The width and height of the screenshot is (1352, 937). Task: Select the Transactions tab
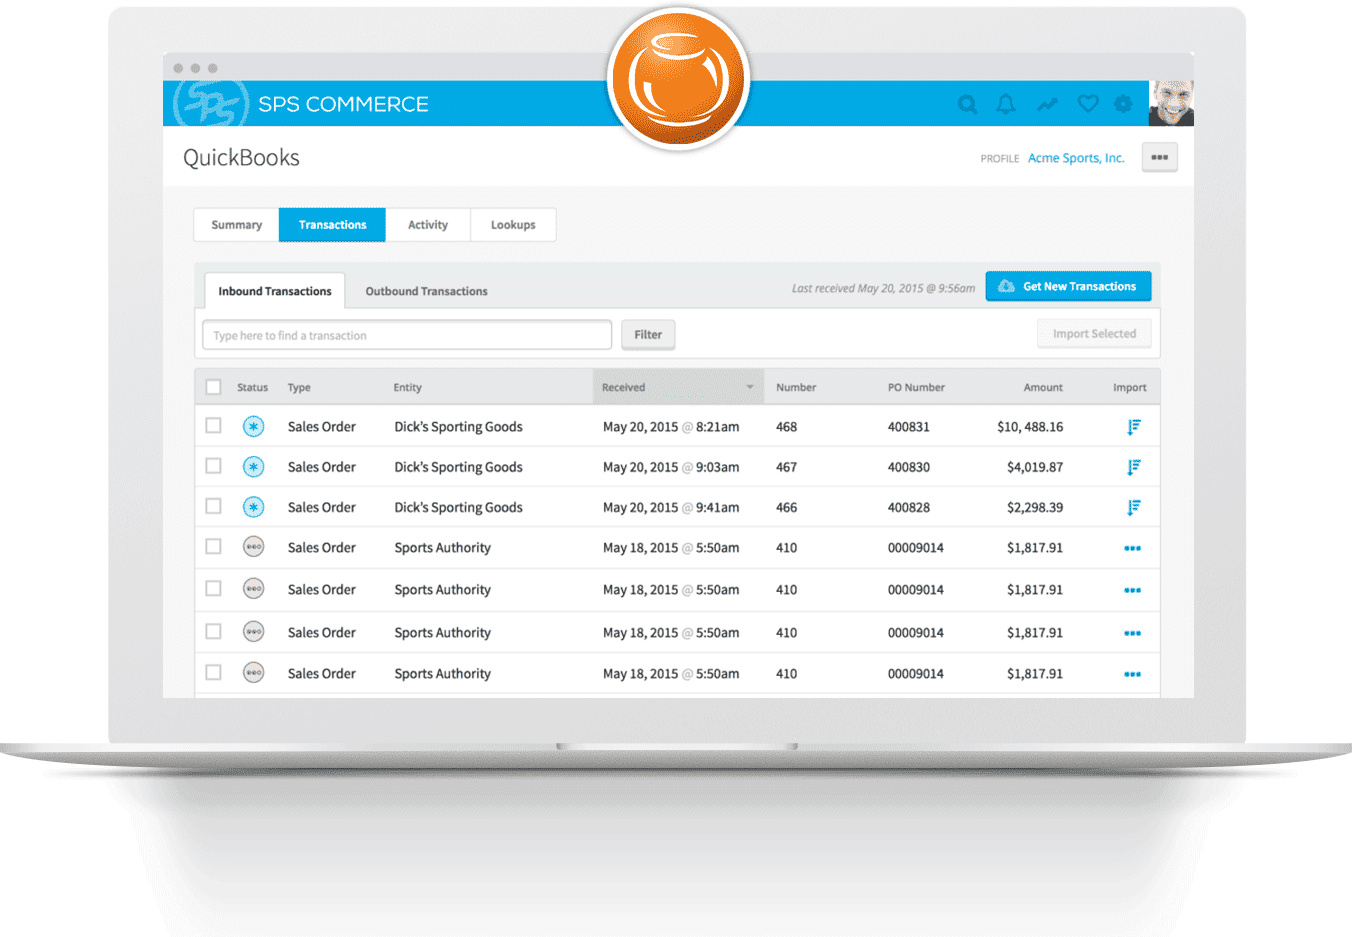(x=332, y=225)
